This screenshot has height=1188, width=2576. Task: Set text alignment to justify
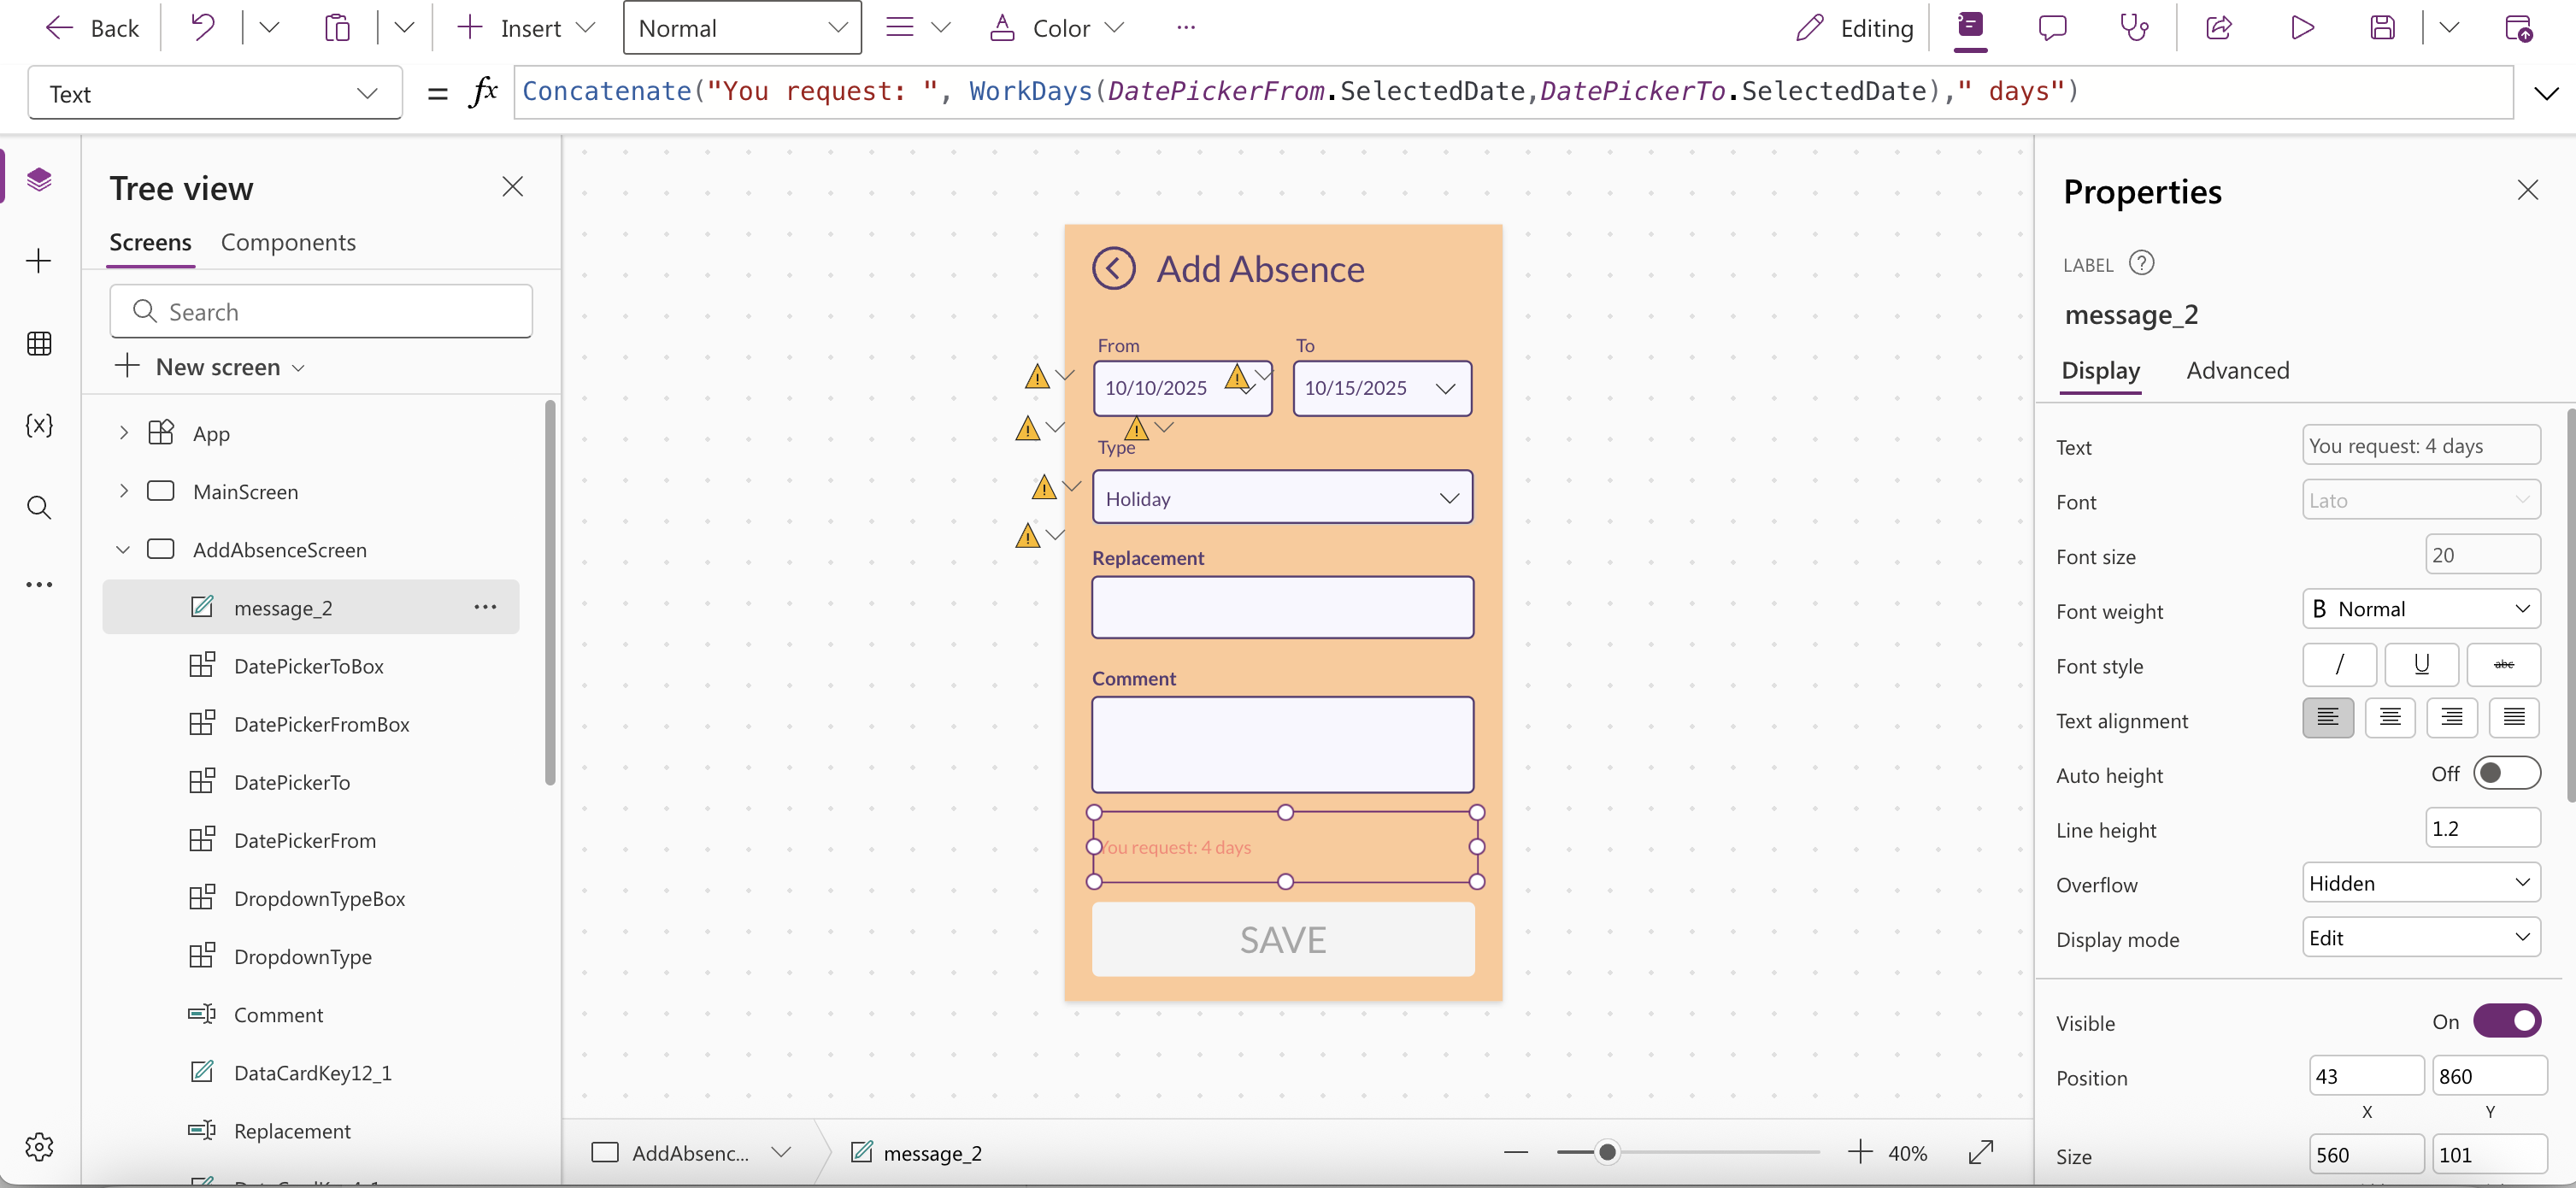2514,718
